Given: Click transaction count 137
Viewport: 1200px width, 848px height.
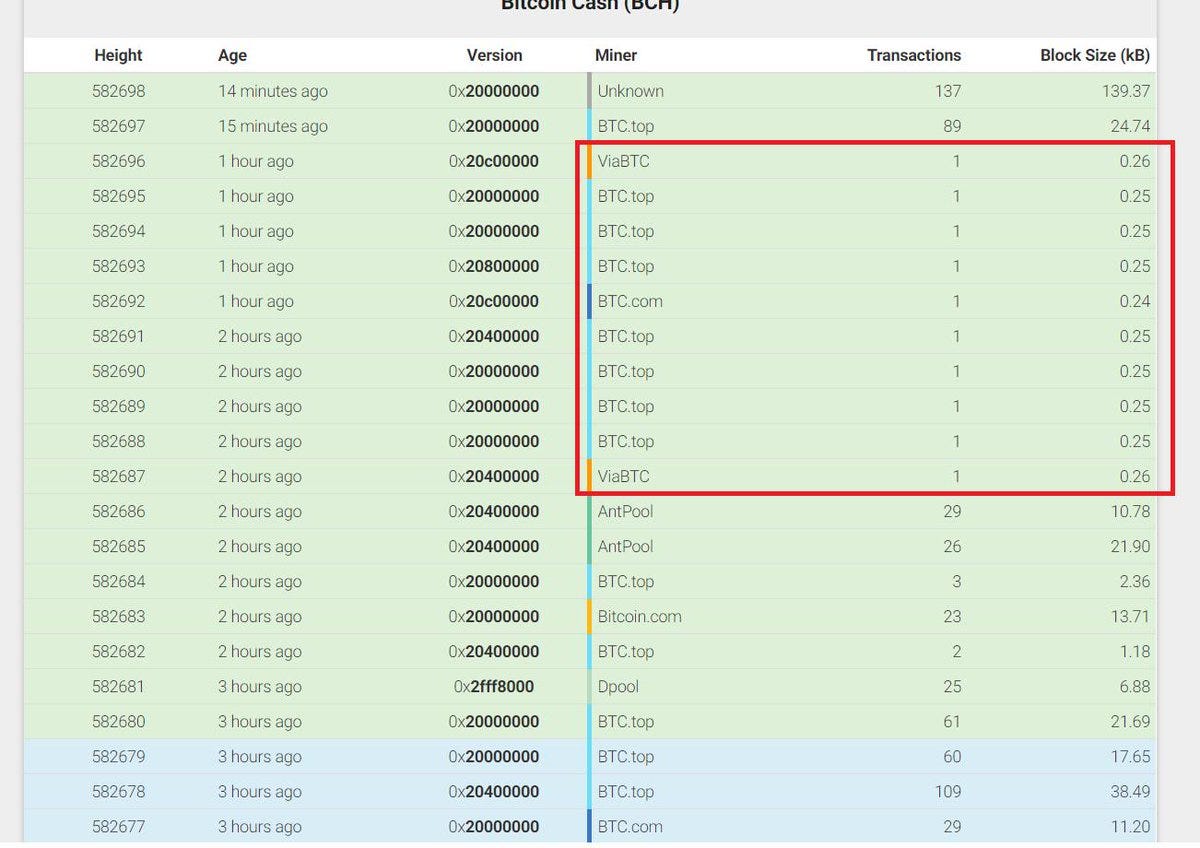Looking at the screenshot, I should tap(948, 91).
